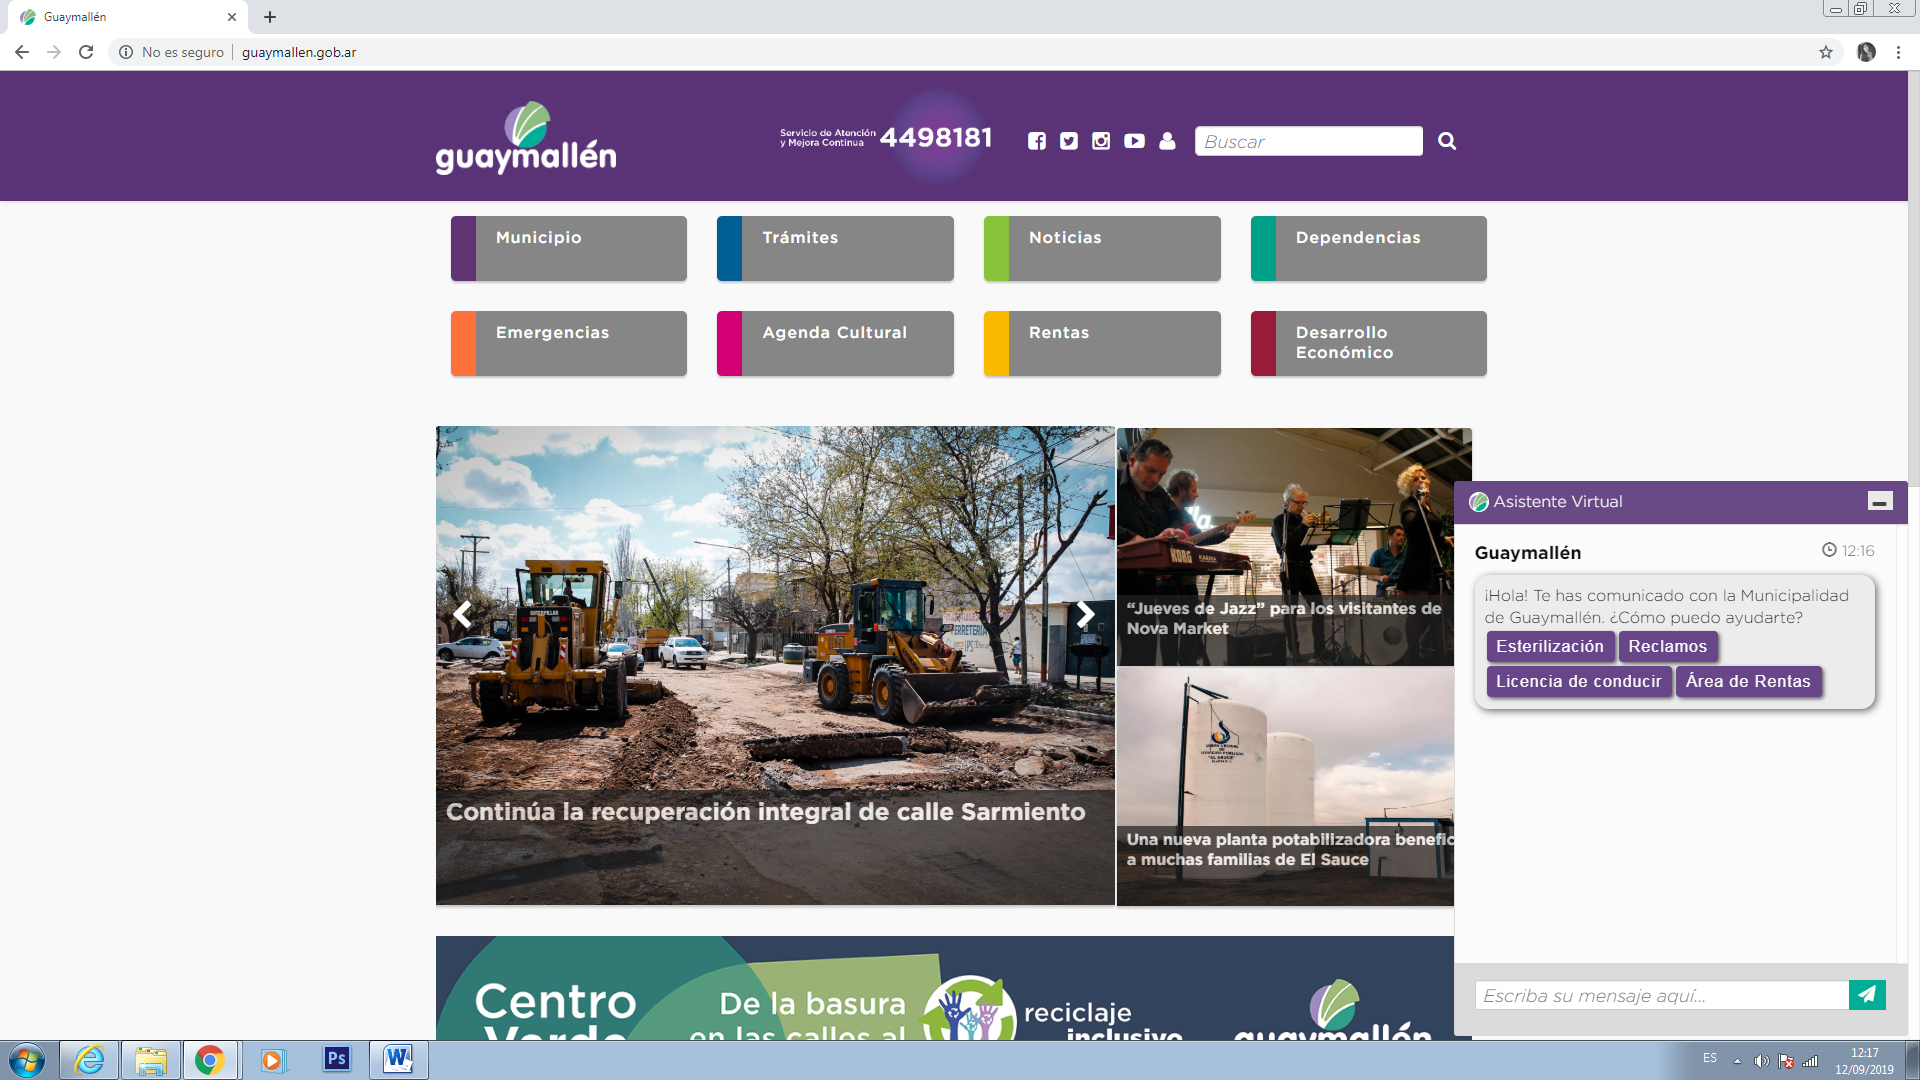
Task: View site info 'No es seguro' icon
Action: [126, 52]
